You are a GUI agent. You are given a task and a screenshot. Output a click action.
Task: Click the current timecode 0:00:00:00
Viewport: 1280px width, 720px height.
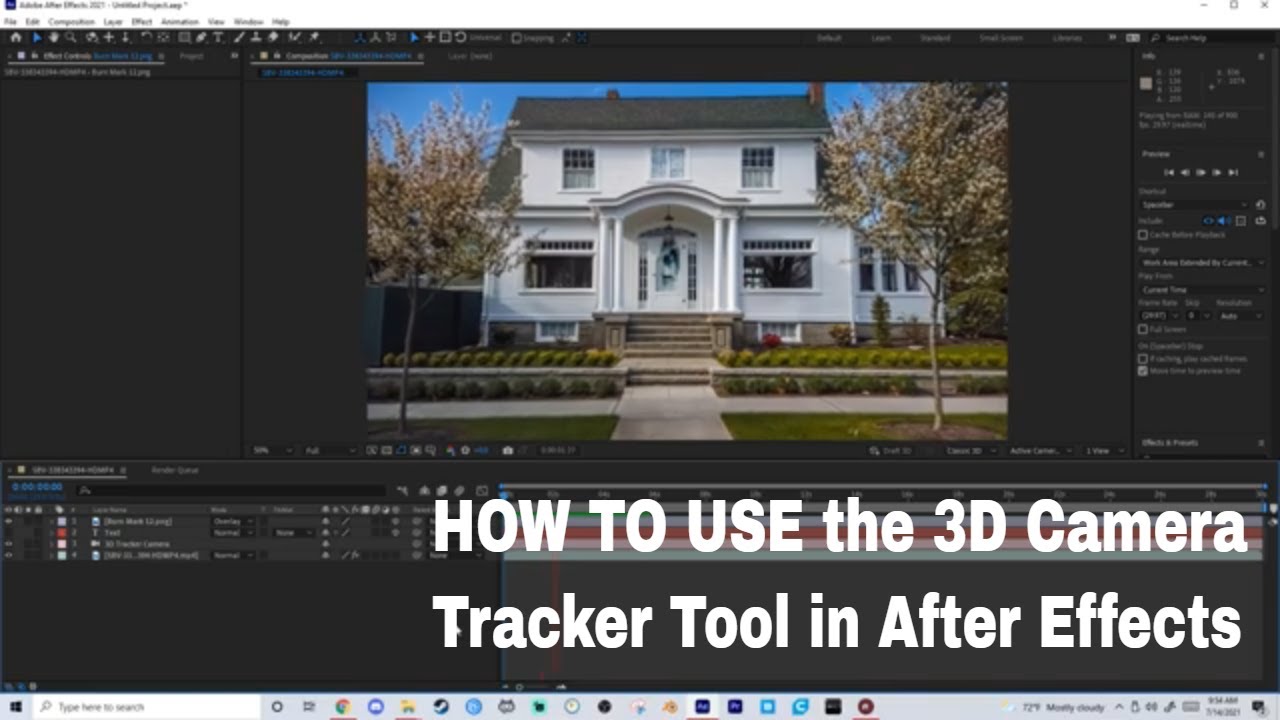point(37,487)
